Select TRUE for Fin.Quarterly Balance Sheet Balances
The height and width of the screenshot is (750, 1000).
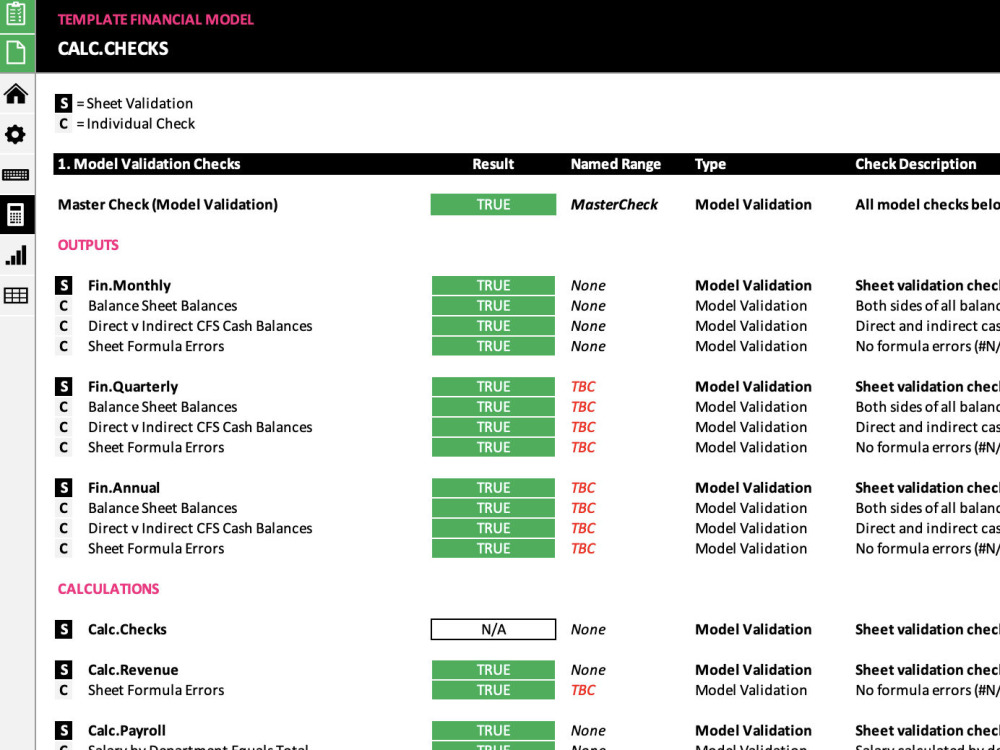click(x=493, y=407)
